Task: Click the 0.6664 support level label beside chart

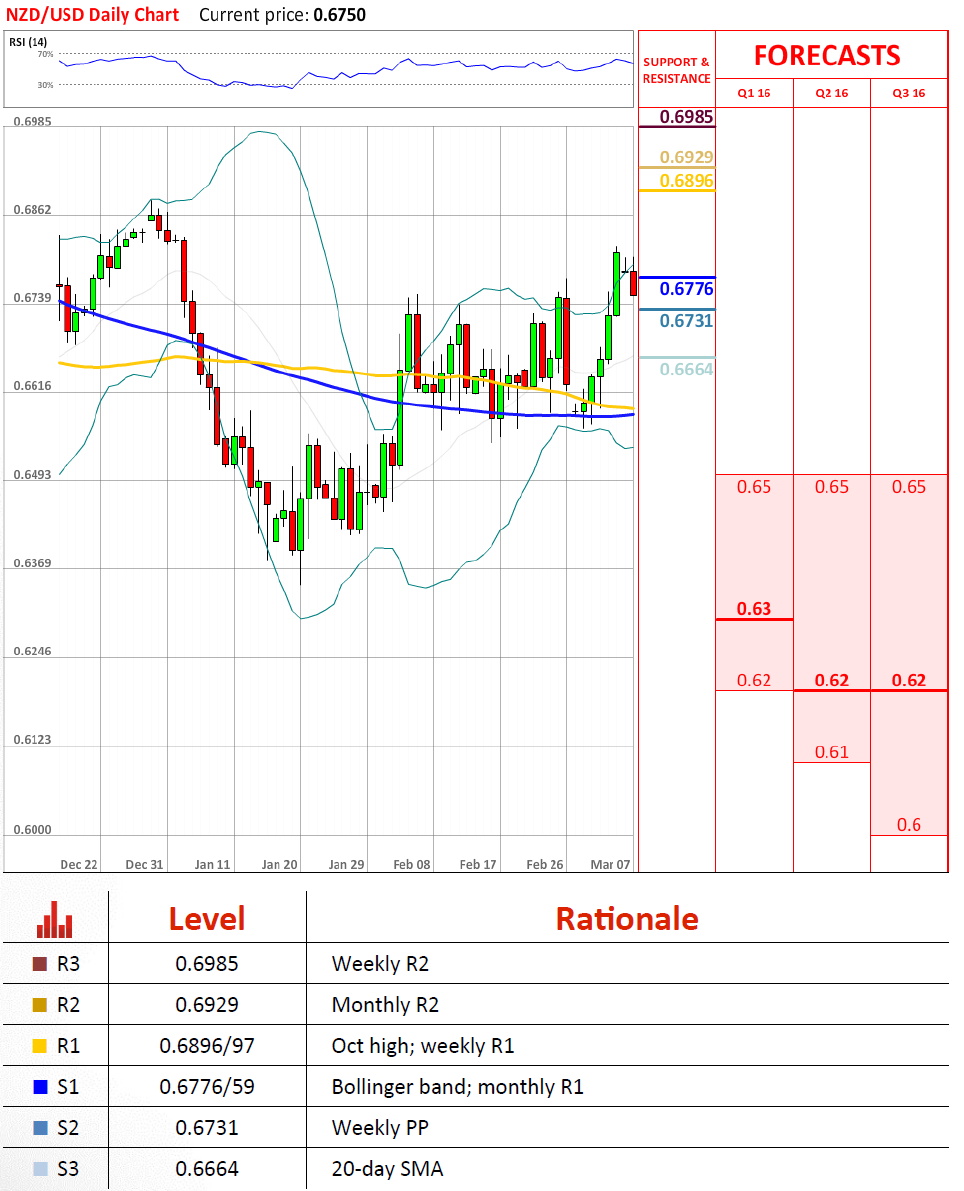Action: click(x=686, y=369)
